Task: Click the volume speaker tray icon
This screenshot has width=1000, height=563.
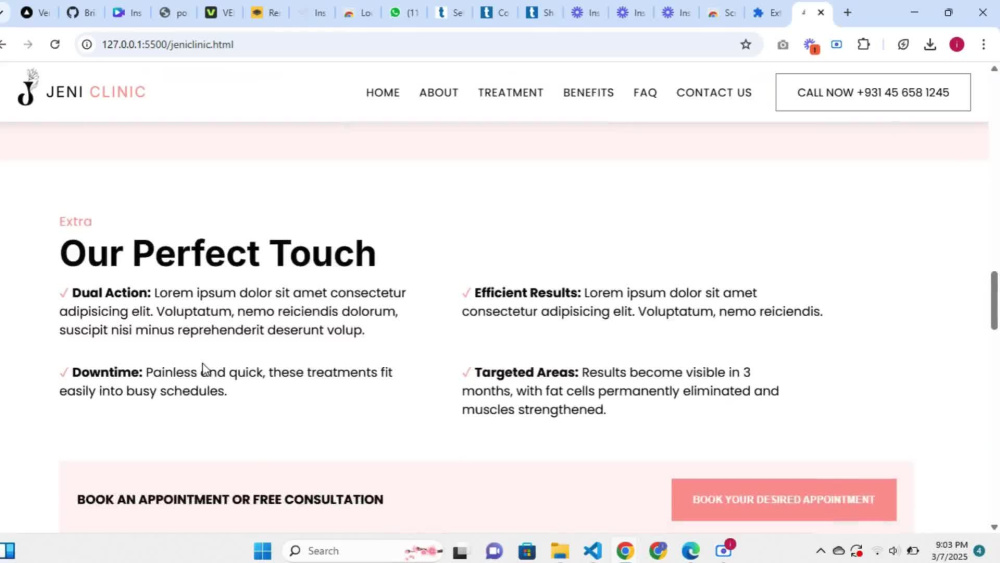Action: click(893, 551)
